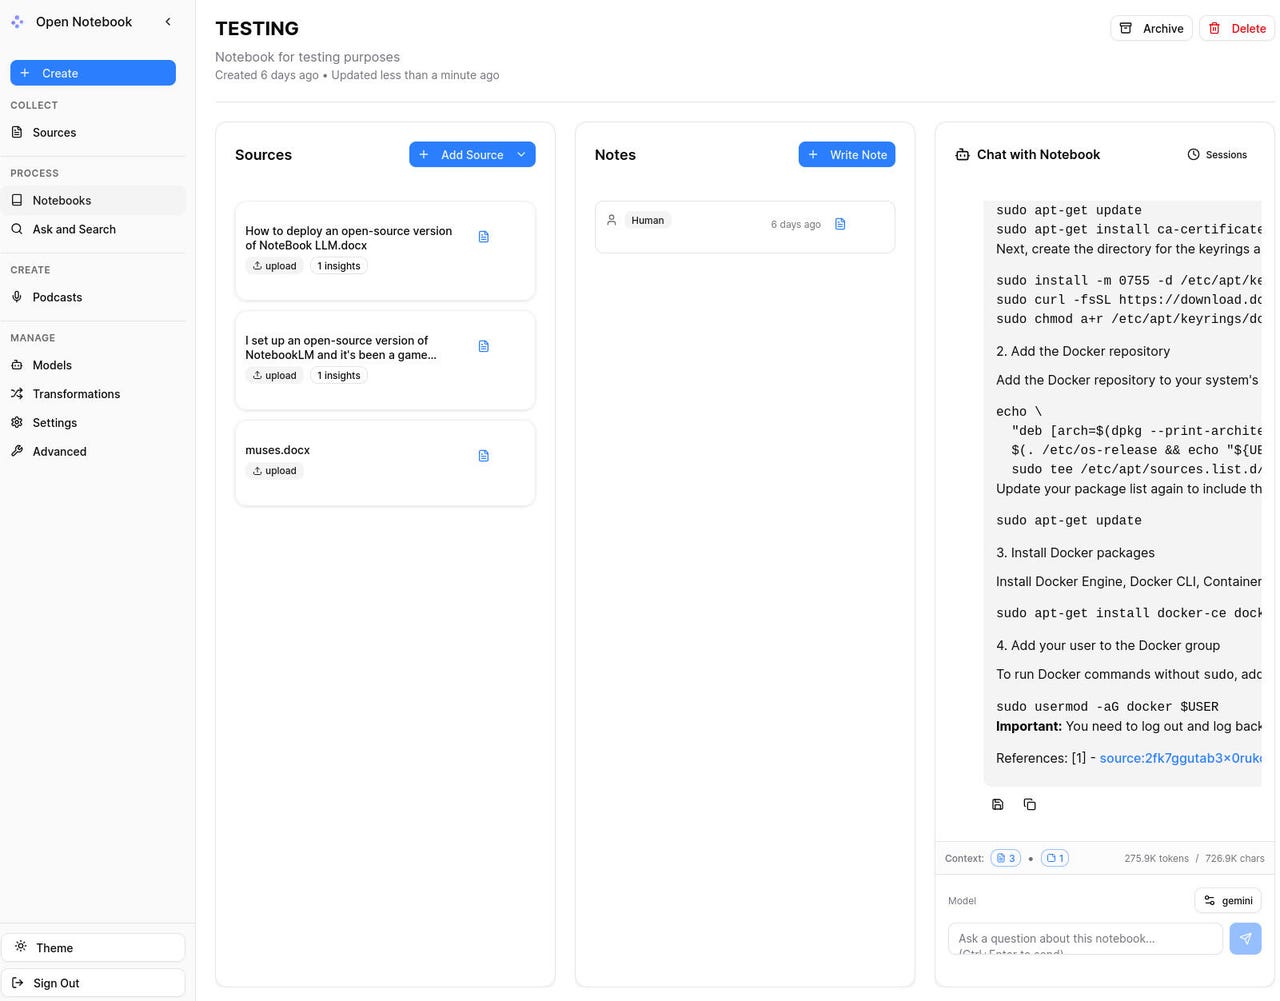Send the chat message arrow button
Viewport: 1280px width, 1001px height.
click(1245, 938)
